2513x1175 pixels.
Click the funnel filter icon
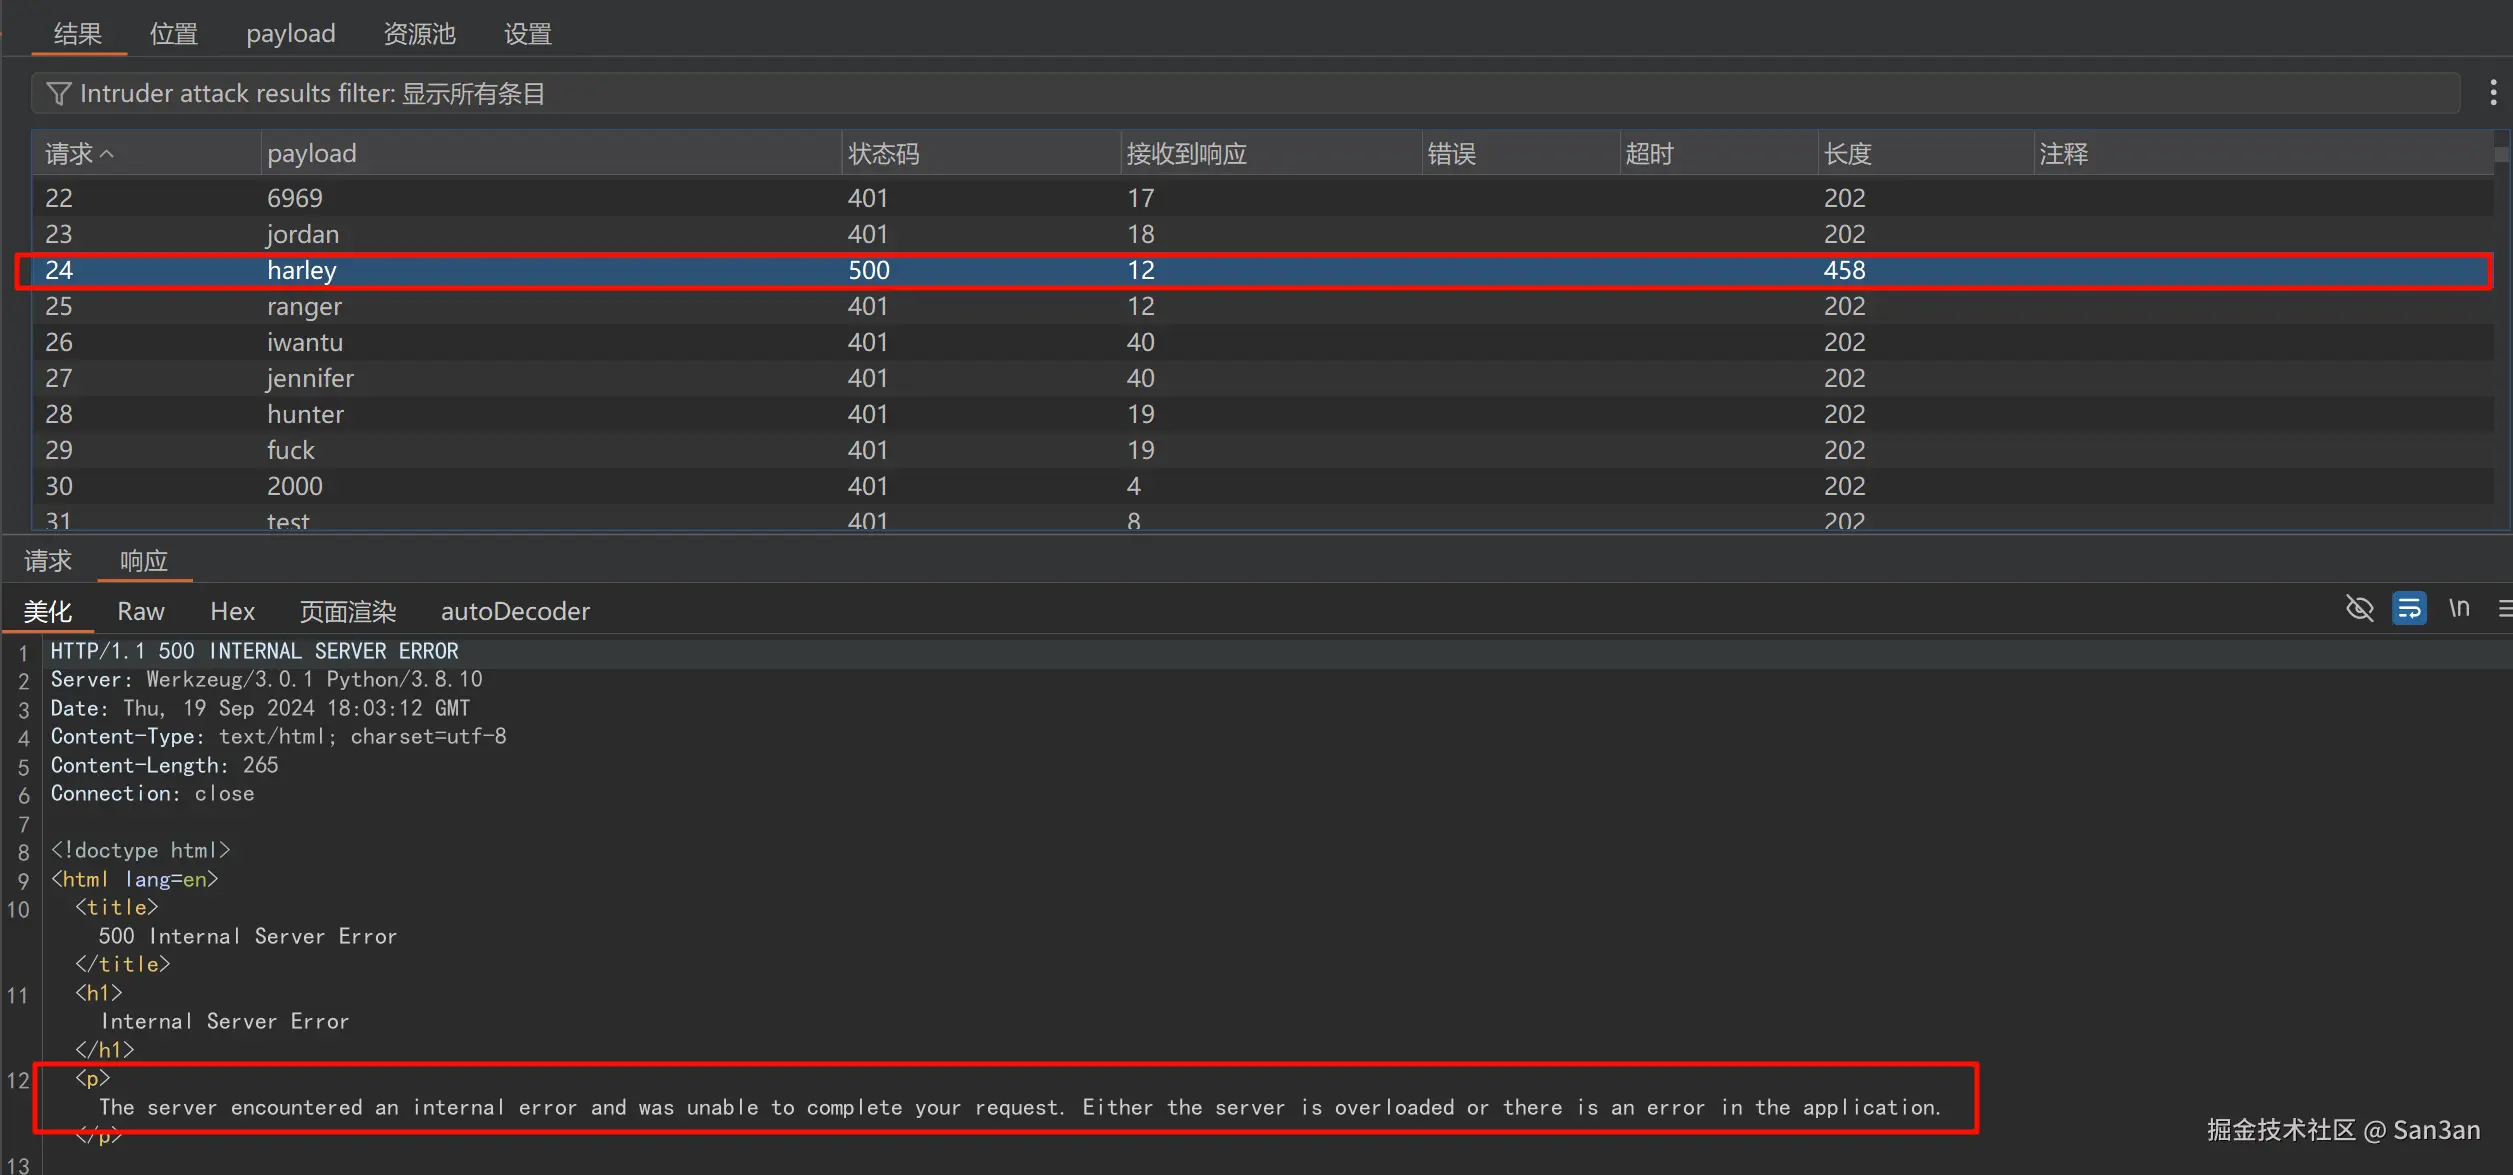coord(58,94)
